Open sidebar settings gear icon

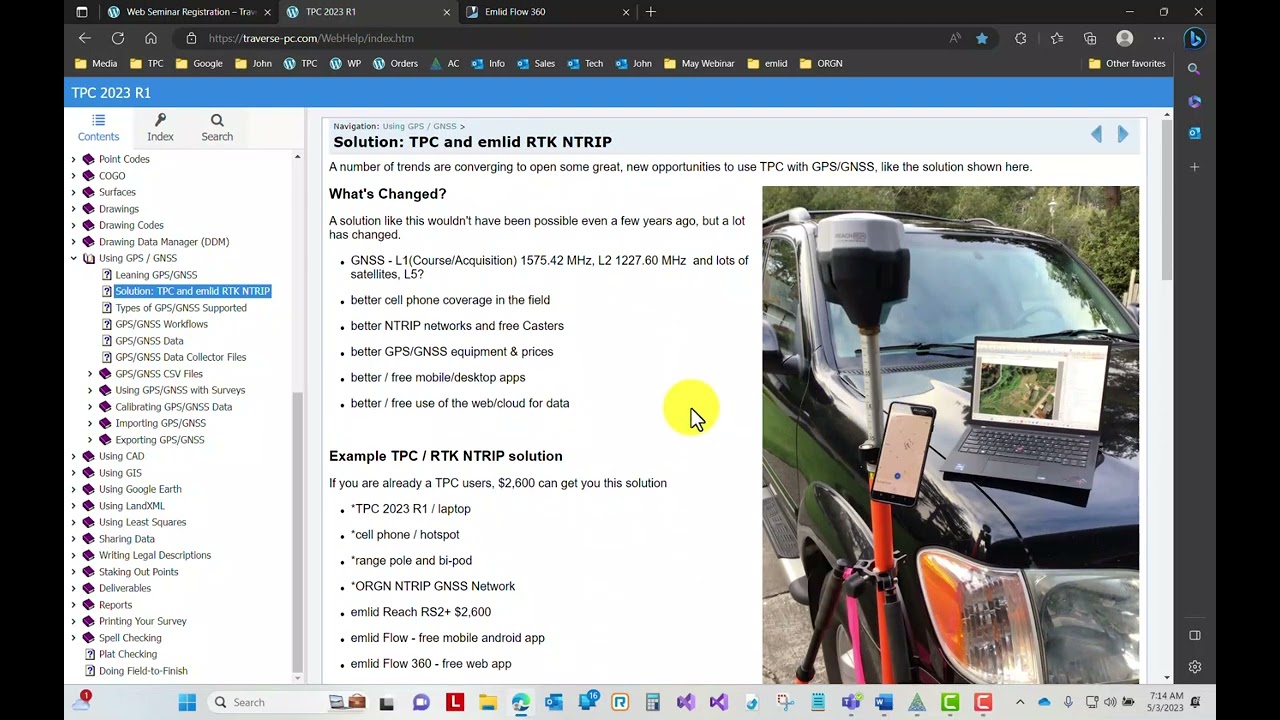[x=1195, y=667]
